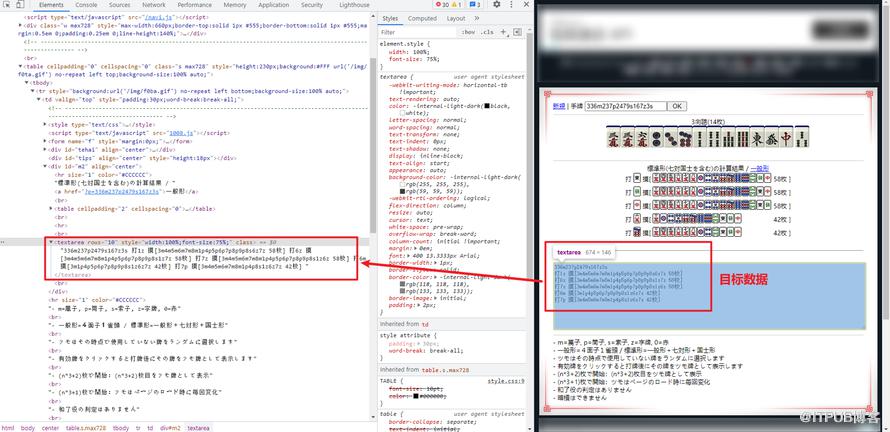Toggle the :hov element state button
Viewport: 890px width, 432px height.
469,32
